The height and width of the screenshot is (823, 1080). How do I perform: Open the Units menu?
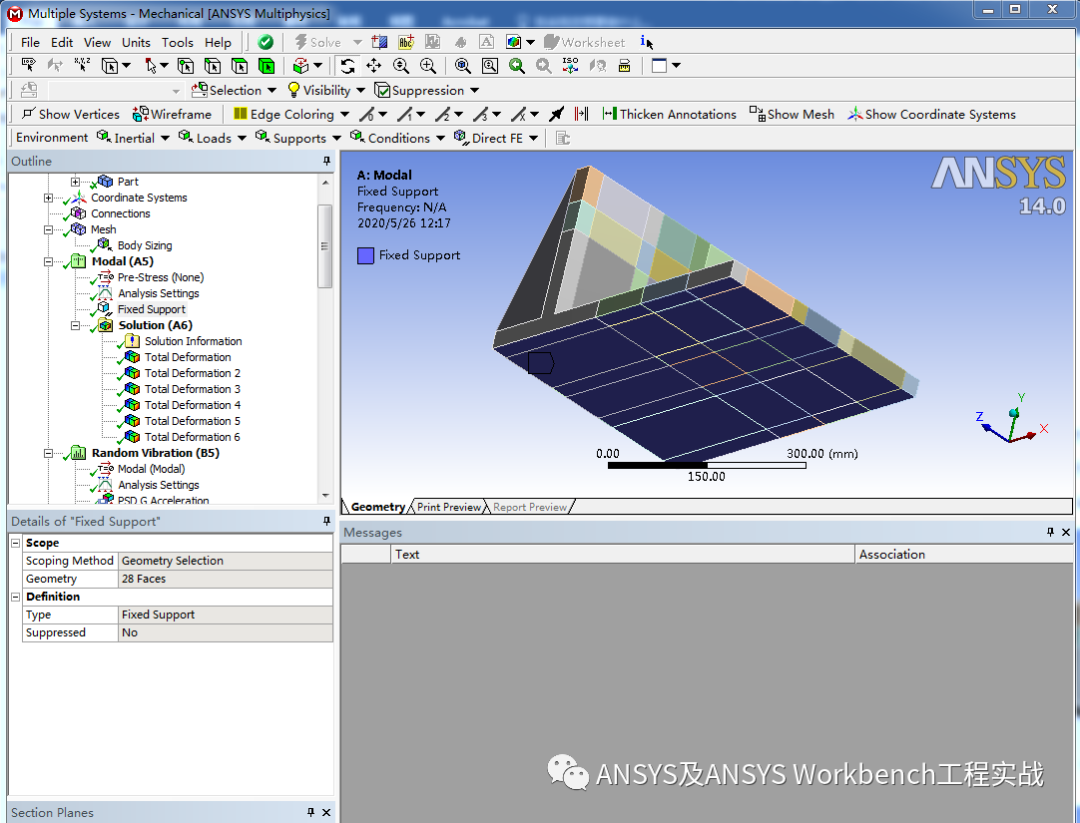[136, 43]
